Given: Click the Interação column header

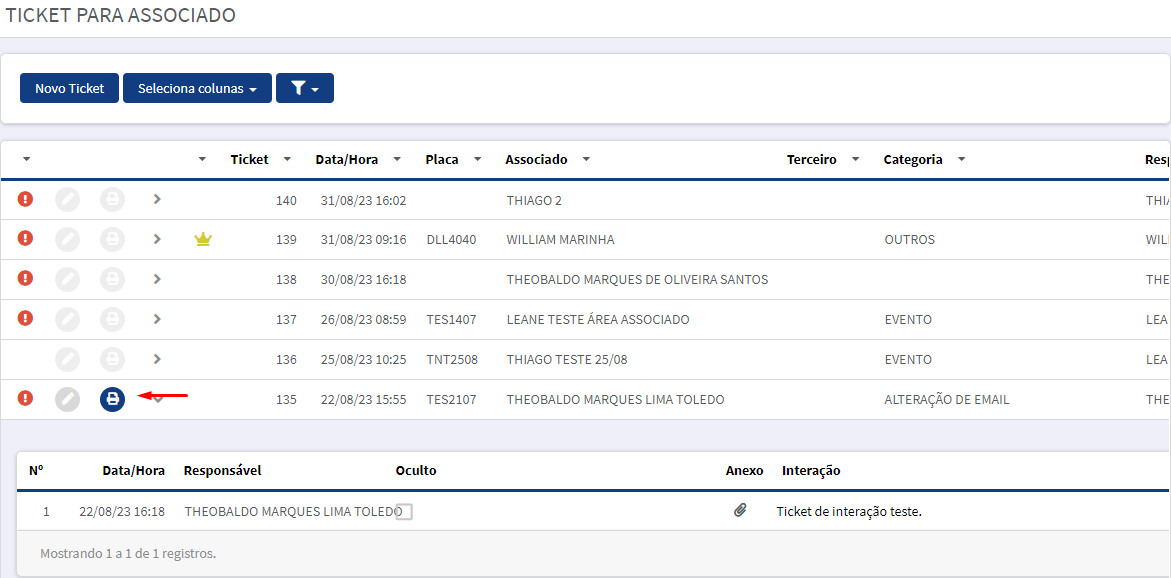Looking at the screenshot, I should (811, 470).
